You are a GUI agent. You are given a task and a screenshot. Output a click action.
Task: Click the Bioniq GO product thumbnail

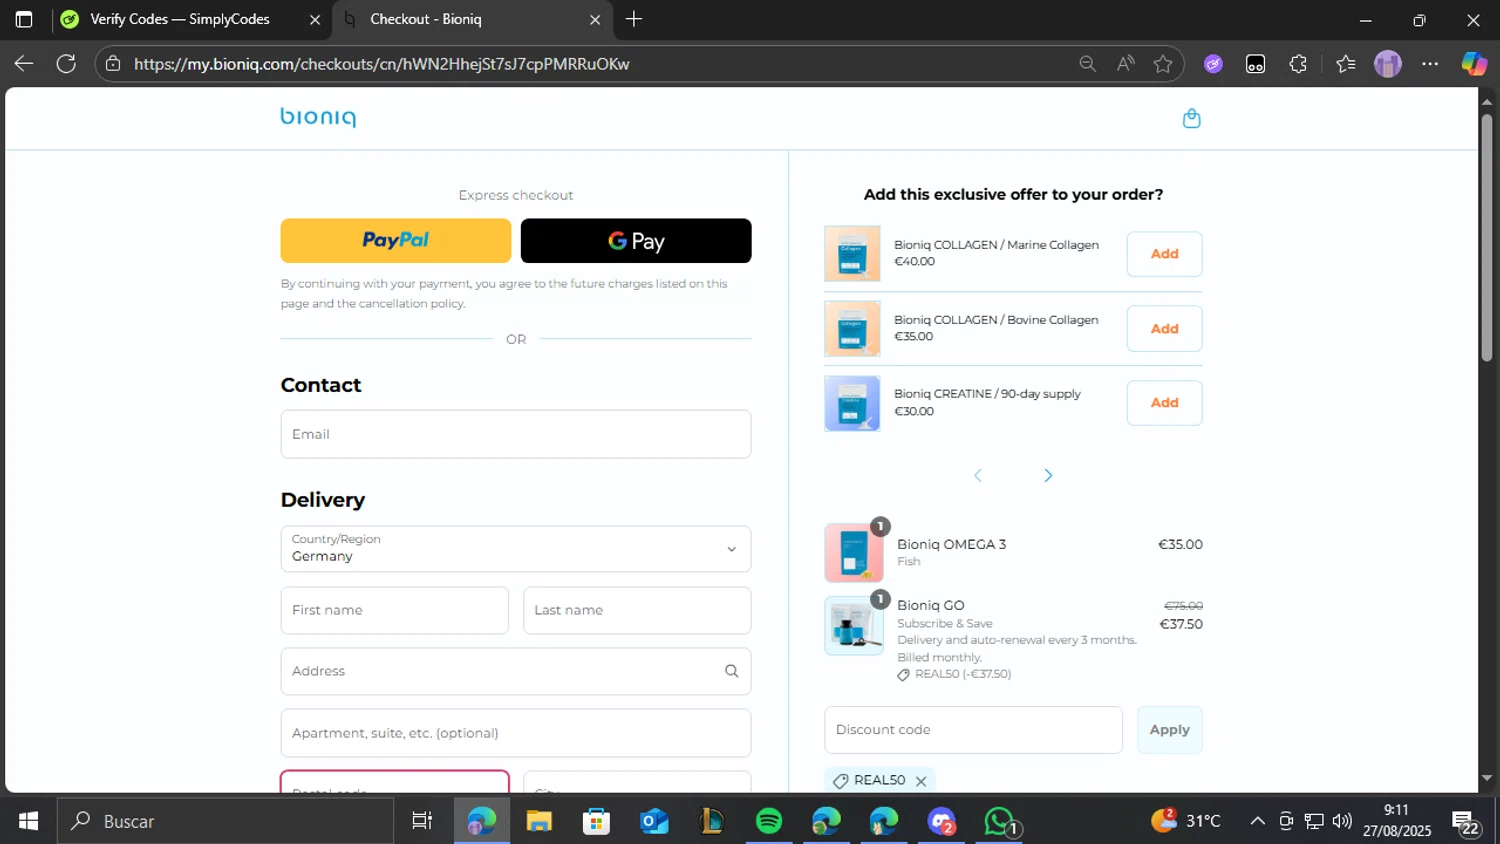854,626
